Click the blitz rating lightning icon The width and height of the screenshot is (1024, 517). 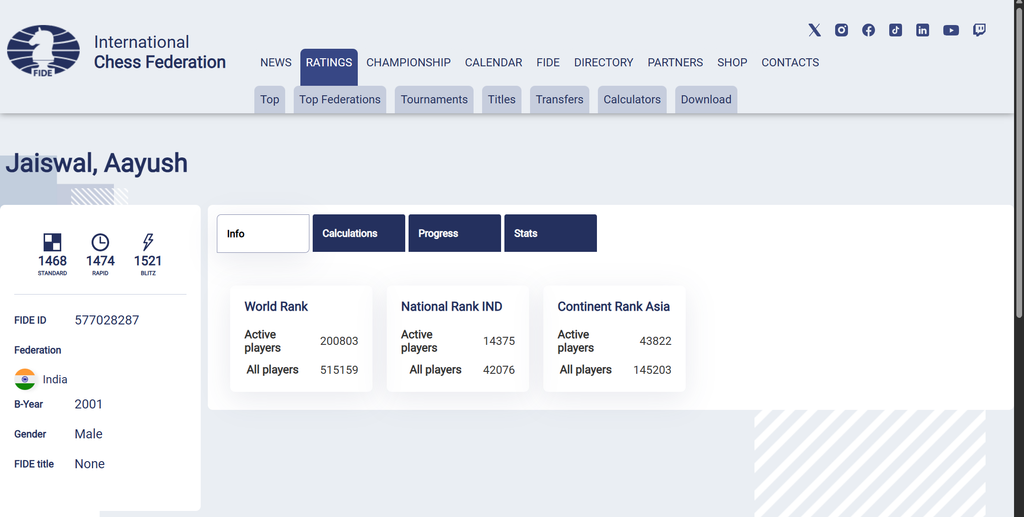148,242
